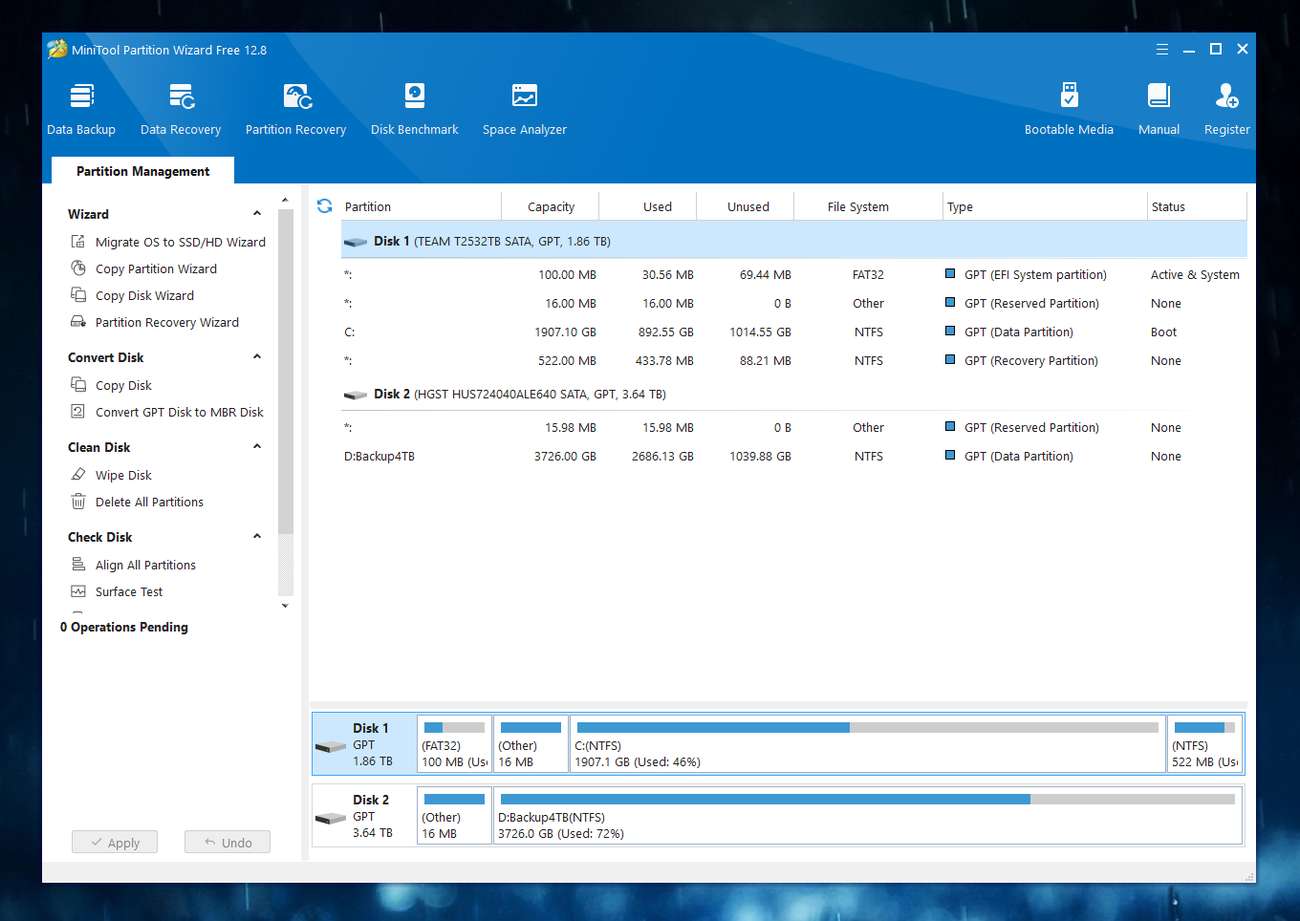Viewport: 1300px width, 921px height.
Task: Sort by Unused column header
Action: pyautogui.click(x=745, y=207)
